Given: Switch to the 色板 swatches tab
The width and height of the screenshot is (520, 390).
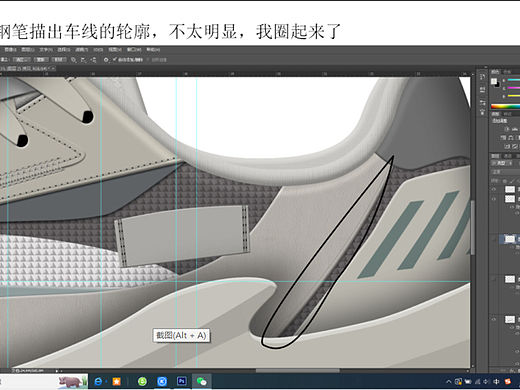Looking at the screenshot, I should pos(507,72).
